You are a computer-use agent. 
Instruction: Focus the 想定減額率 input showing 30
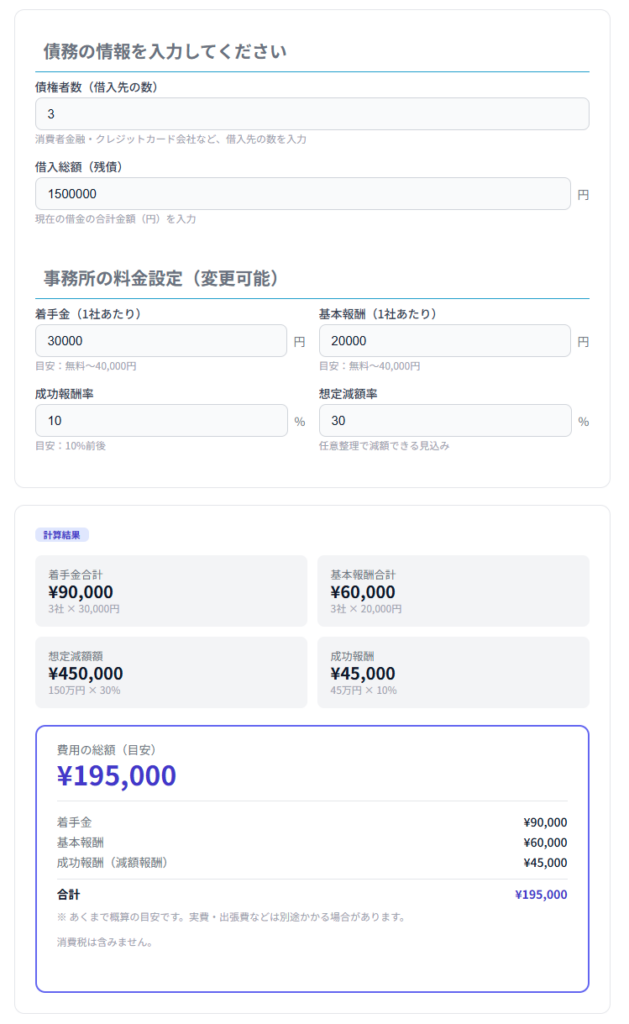445,421
